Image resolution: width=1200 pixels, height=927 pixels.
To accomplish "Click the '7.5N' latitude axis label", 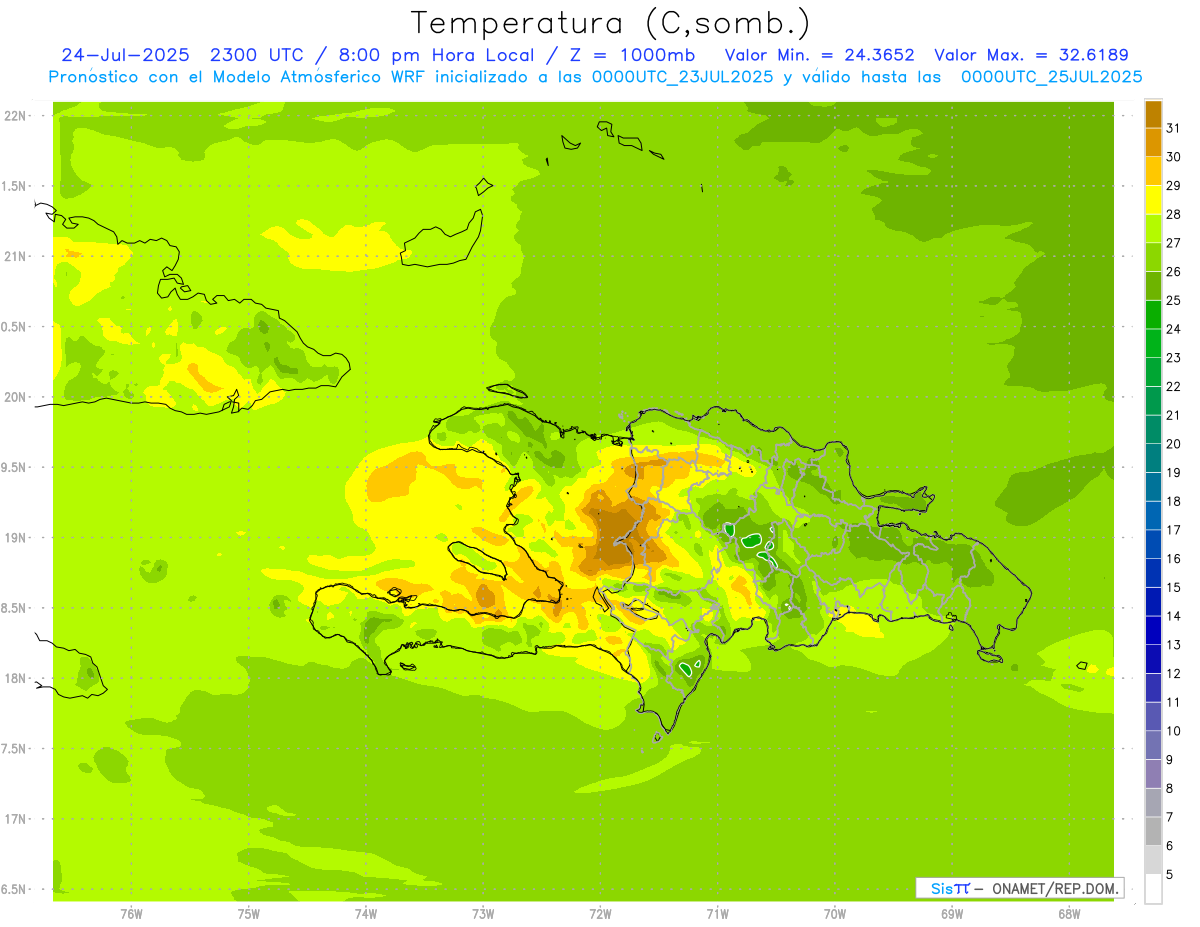I will click(15, 749).
